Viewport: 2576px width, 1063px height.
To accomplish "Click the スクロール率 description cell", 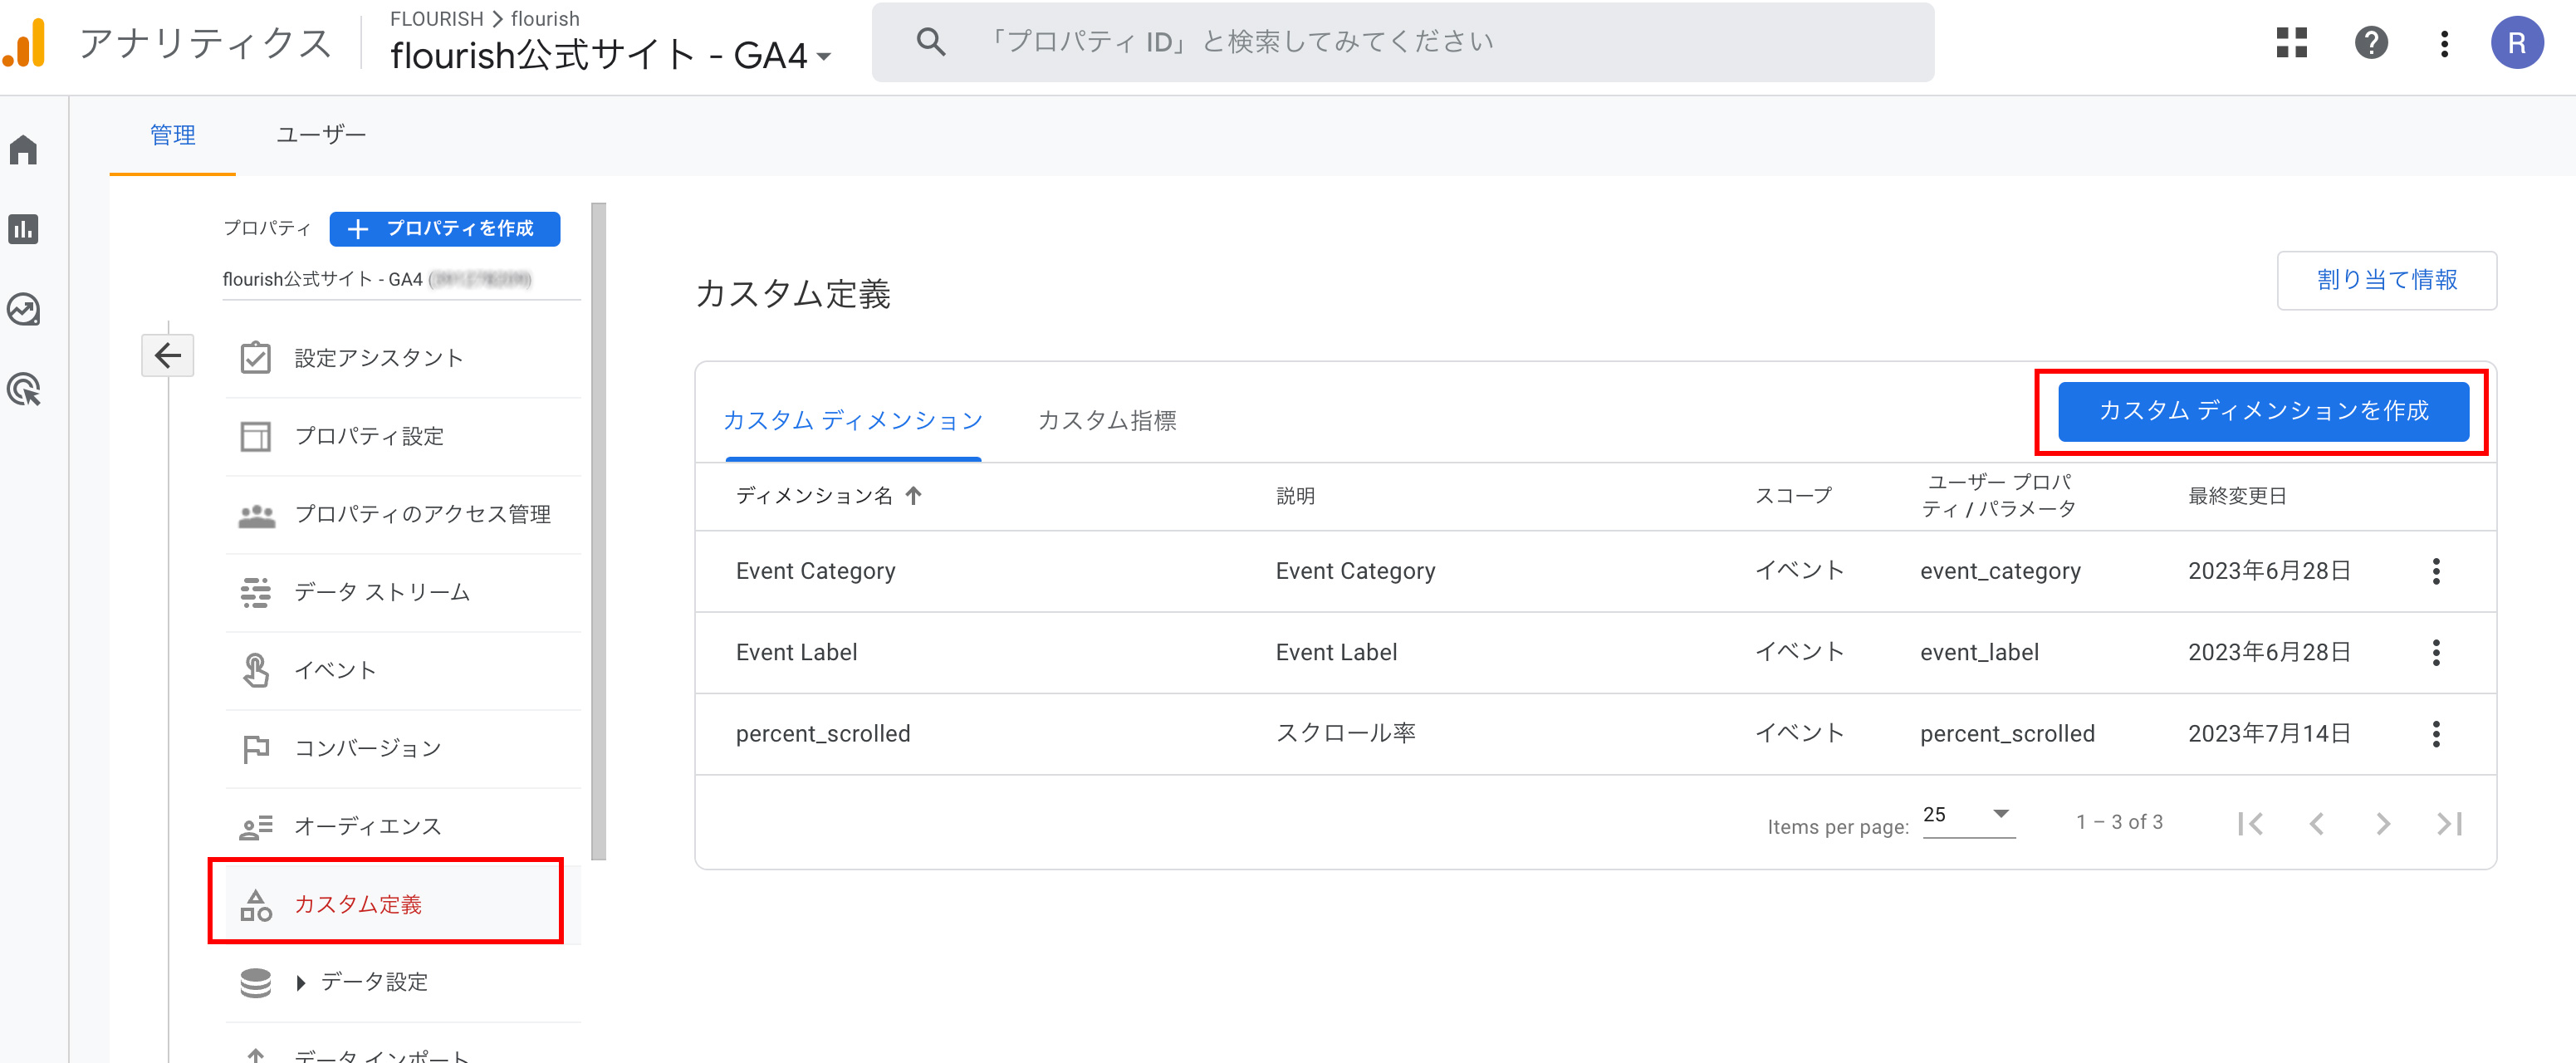I will coord(1345,733).
